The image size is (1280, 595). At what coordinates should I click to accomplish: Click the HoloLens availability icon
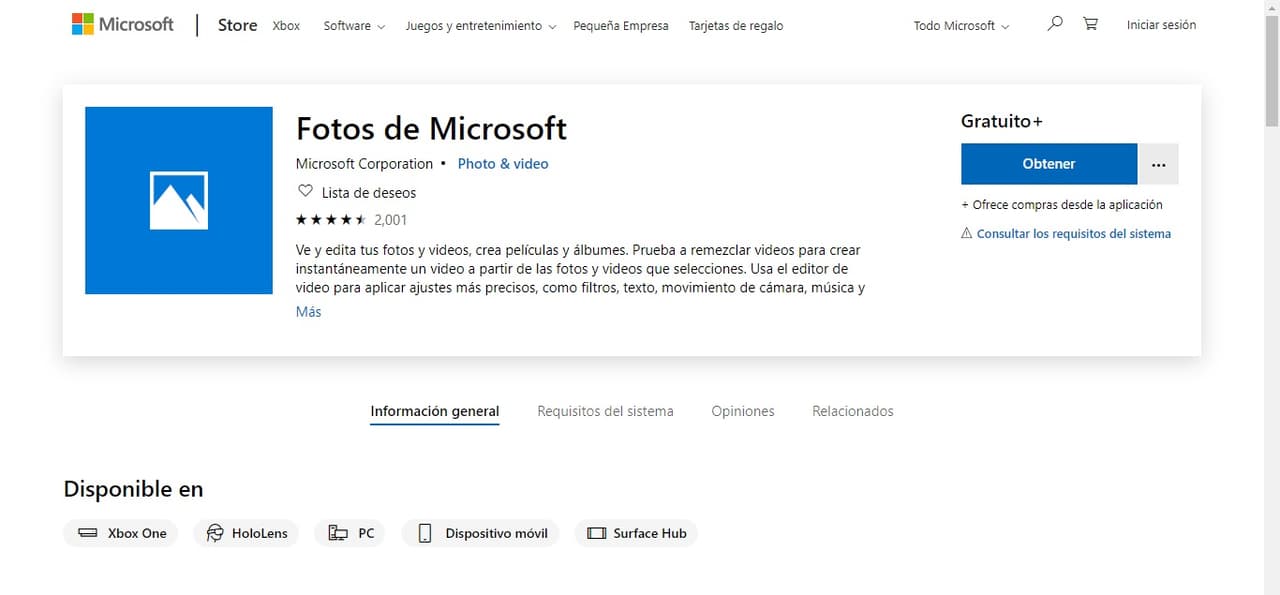(x=214, y=533)
